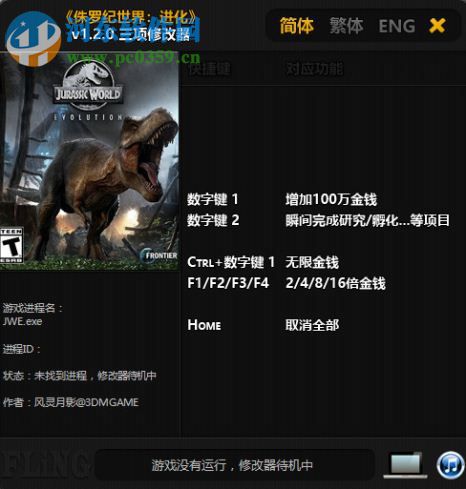
Task: Switch language to ENG
Action: 397,26
